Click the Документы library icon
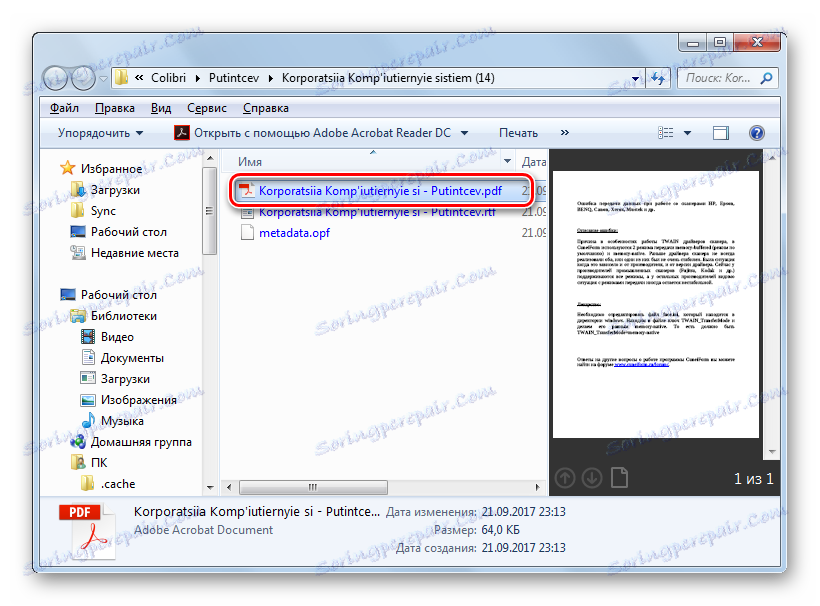This screenshot has height=606, width=820. pos(88,358)
